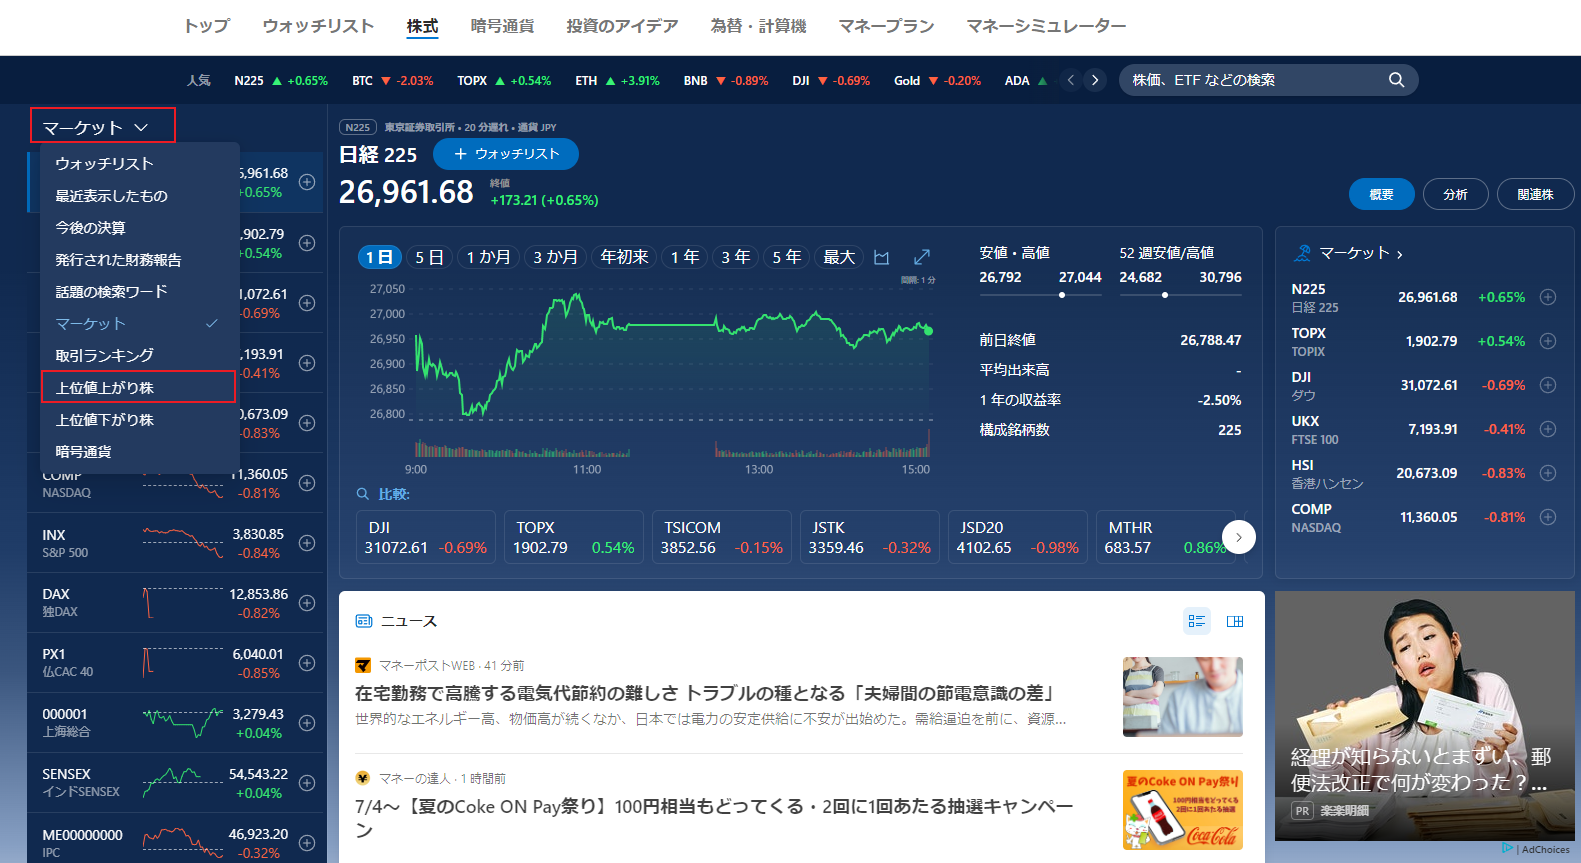Add COMP NASDAQ sidebar row to watchlist

(x=307, y=483)
